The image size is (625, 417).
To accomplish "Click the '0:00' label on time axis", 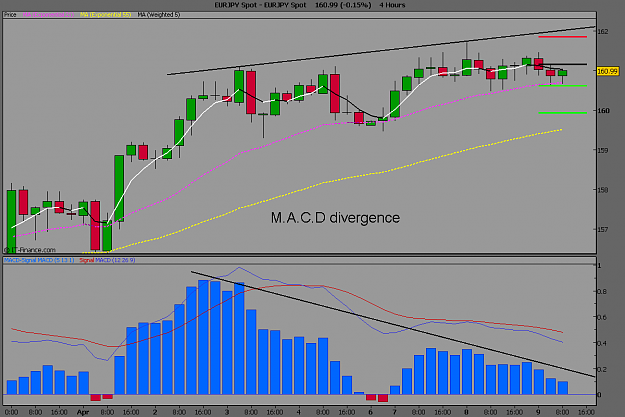I will point(11,412).
